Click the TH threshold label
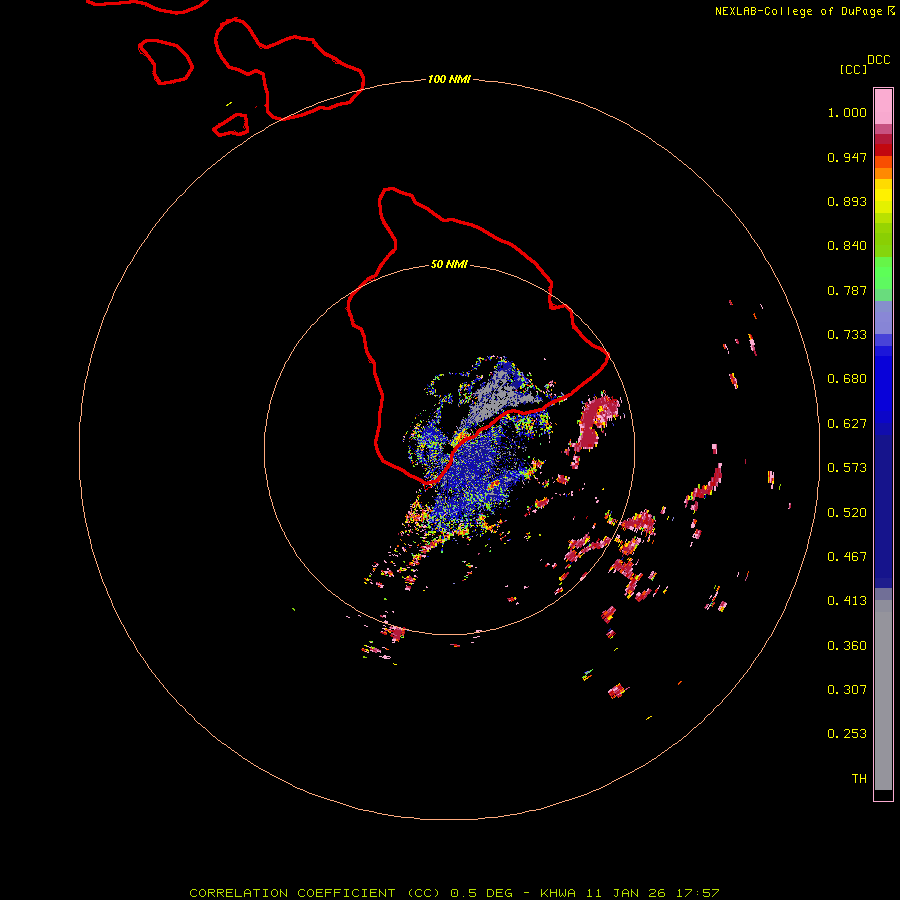Viewport: 900px width, 900px height. (x=859, y=779)
